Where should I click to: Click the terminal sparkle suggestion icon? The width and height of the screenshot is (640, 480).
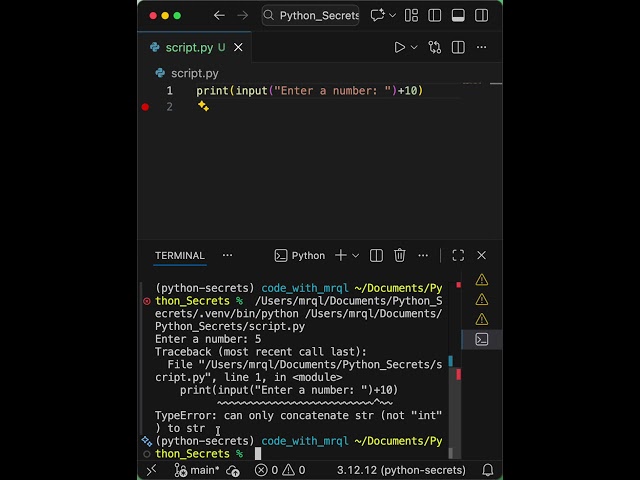point(147,441)
